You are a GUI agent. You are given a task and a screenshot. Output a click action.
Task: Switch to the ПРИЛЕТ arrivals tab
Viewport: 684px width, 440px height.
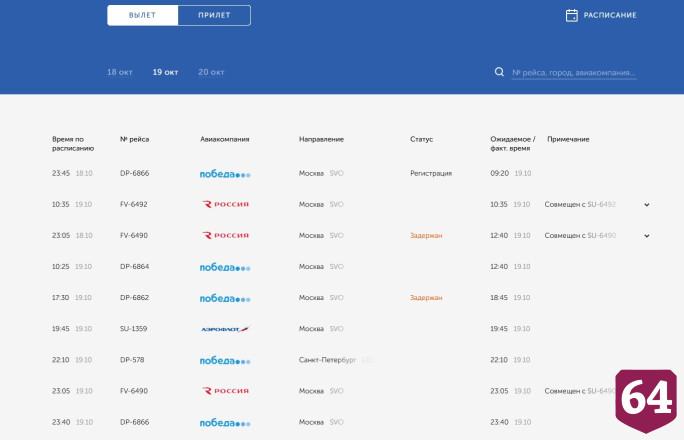[214, 15]
